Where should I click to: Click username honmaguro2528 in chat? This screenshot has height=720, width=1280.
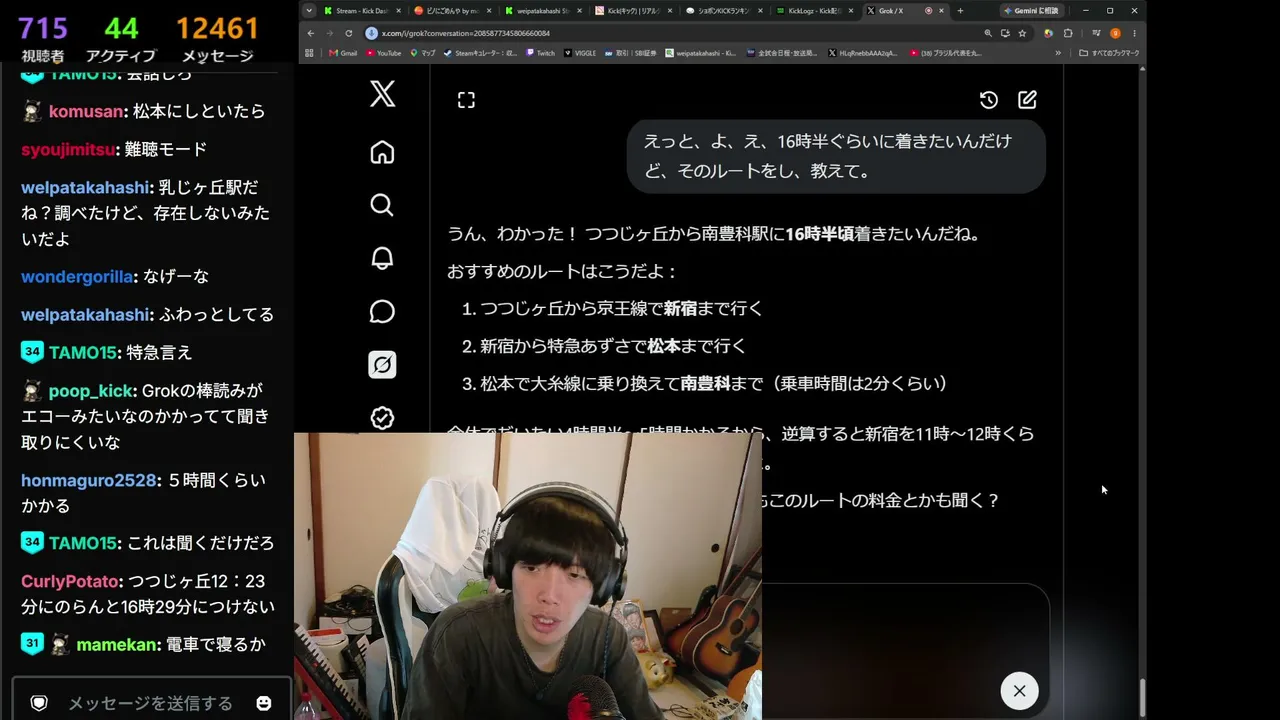[x=89, y=481]
